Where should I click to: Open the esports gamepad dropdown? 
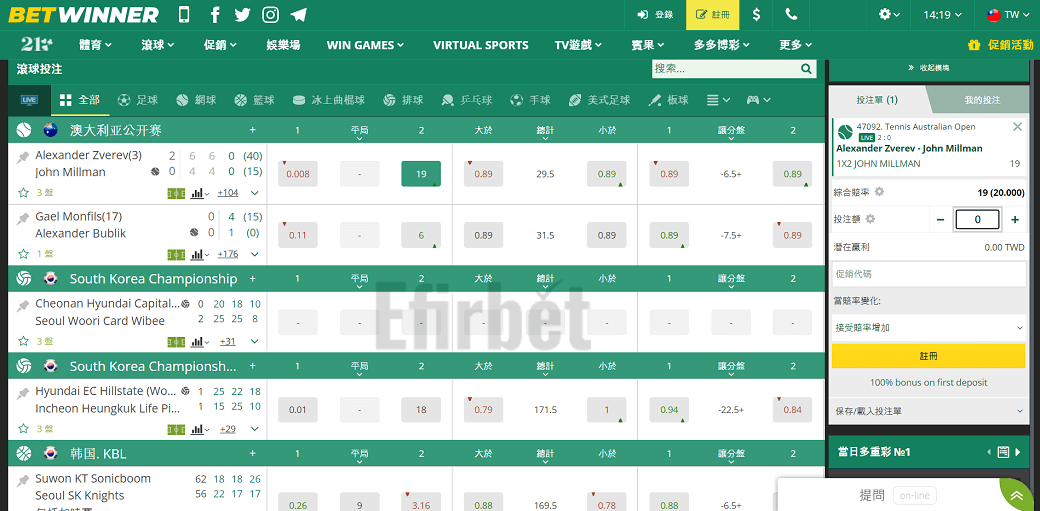coord(759,100)
